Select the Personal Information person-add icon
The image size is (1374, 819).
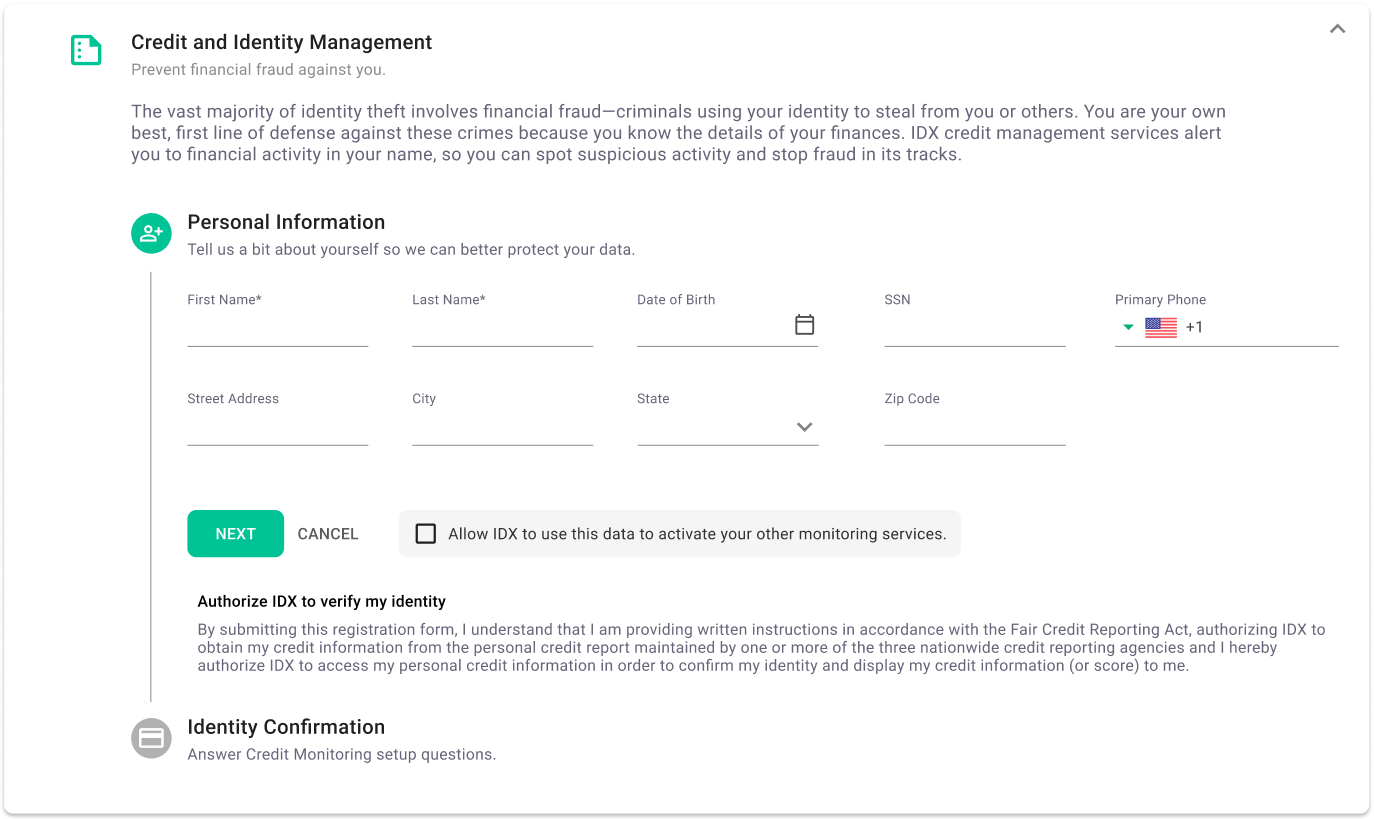tap(151, 233)
